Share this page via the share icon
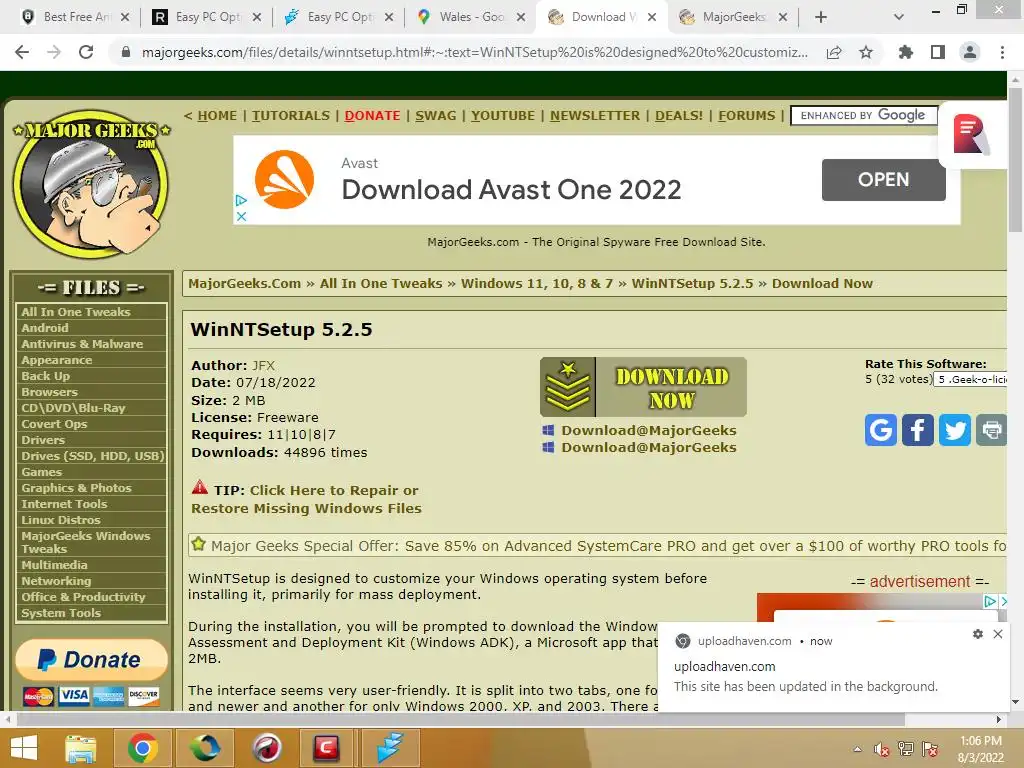 coord(834,52)
